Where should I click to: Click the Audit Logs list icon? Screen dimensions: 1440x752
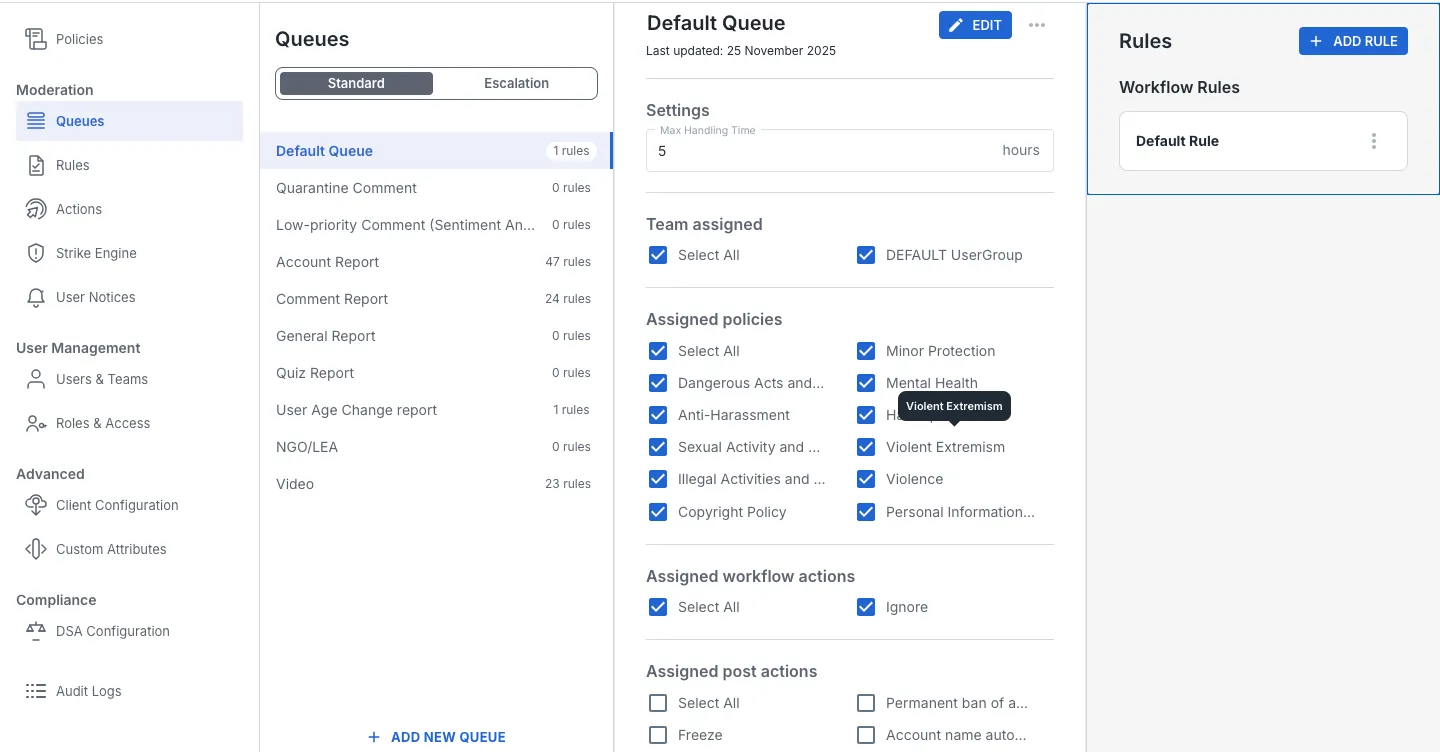tap(36, 691)
